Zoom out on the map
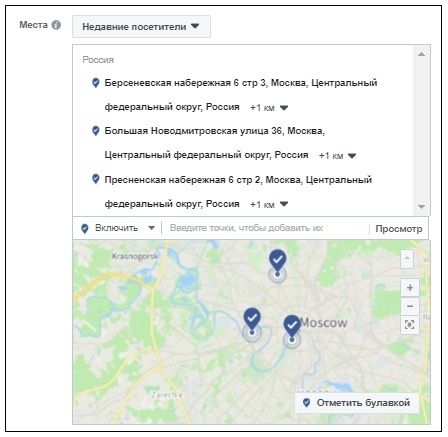 tap(410, 306)
